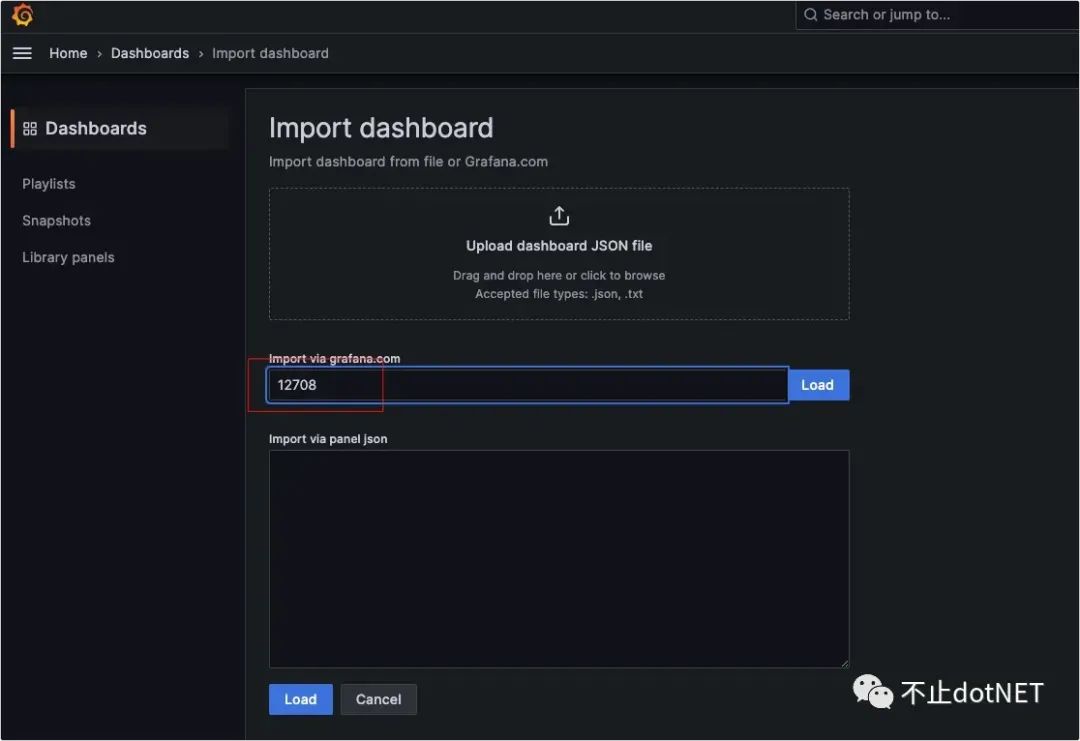Click the Grafana logo icon
This screenshot has width=1080, height=741.
point(22,15)
